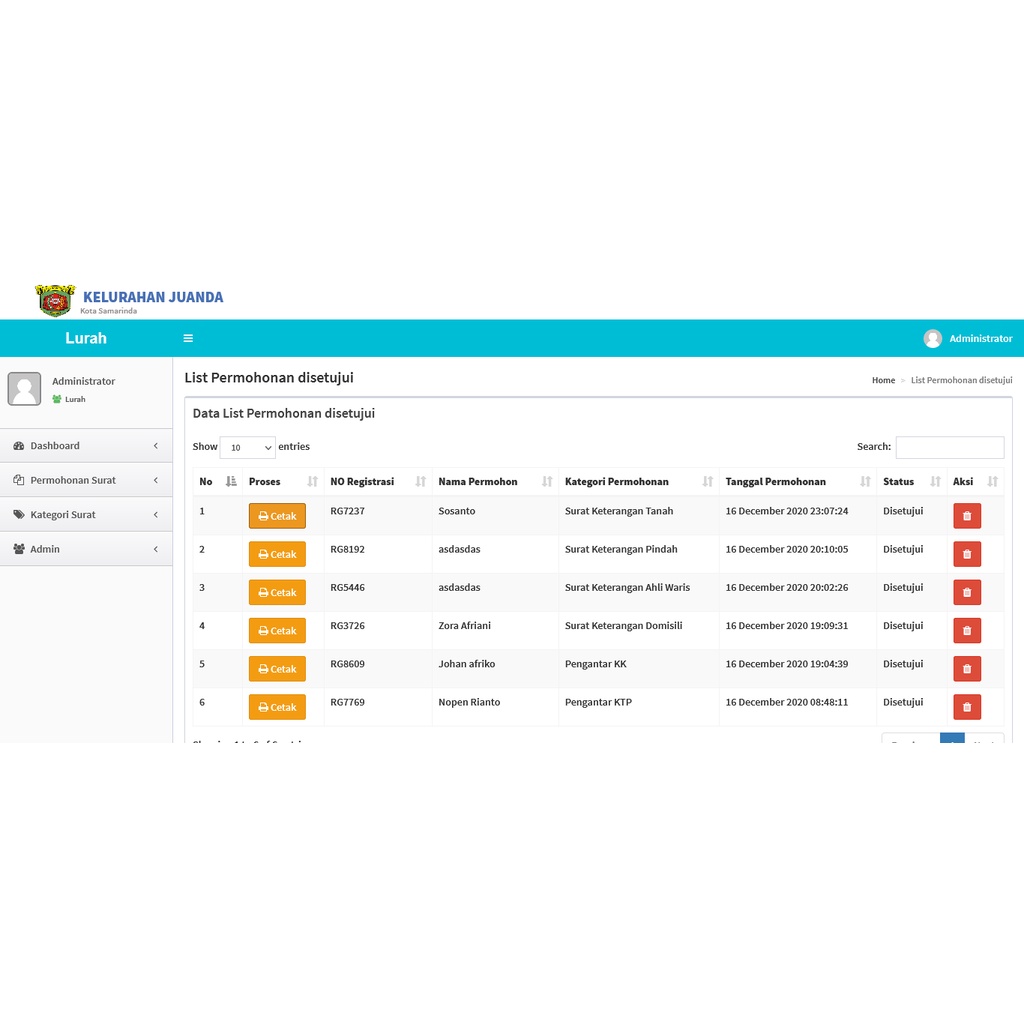Screen dimensions: 1024x1024
Task: Expand the Permohonan Surat submenu chevron
Action: (155, 480)
